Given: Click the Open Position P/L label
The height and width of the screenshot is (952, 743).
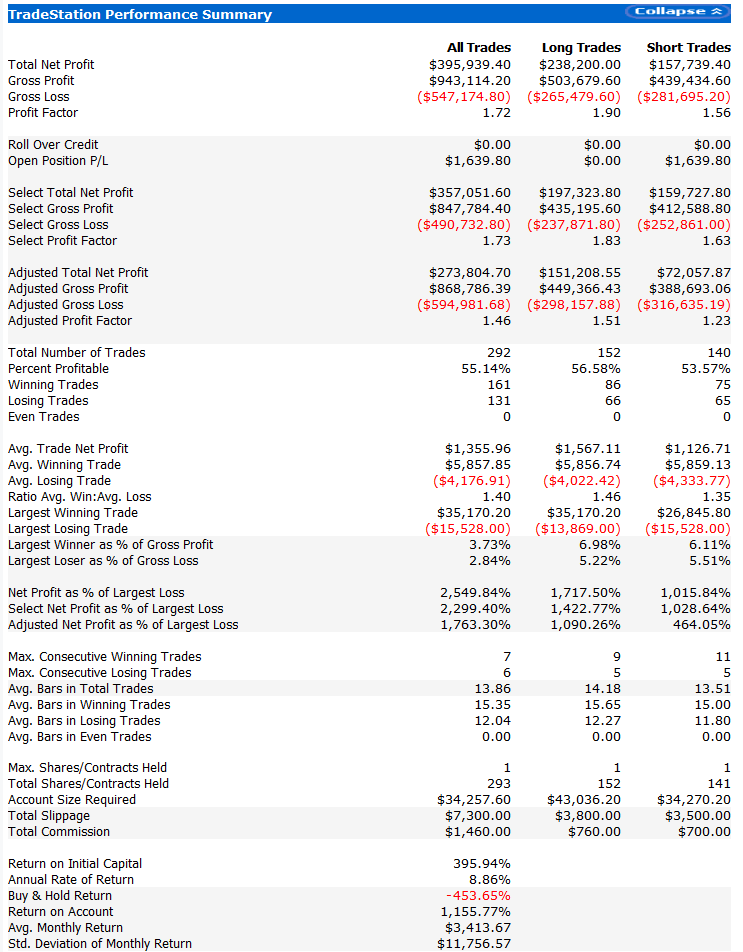Looking at the screenshot, I should pos(53,159).
